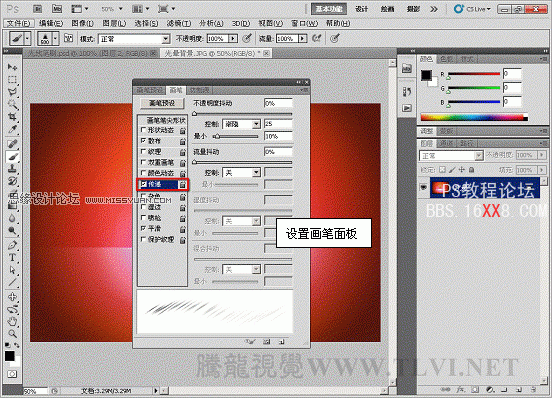Launch Bridge with the Br icon
Viewport: 552px width, 398px height.
38,9
